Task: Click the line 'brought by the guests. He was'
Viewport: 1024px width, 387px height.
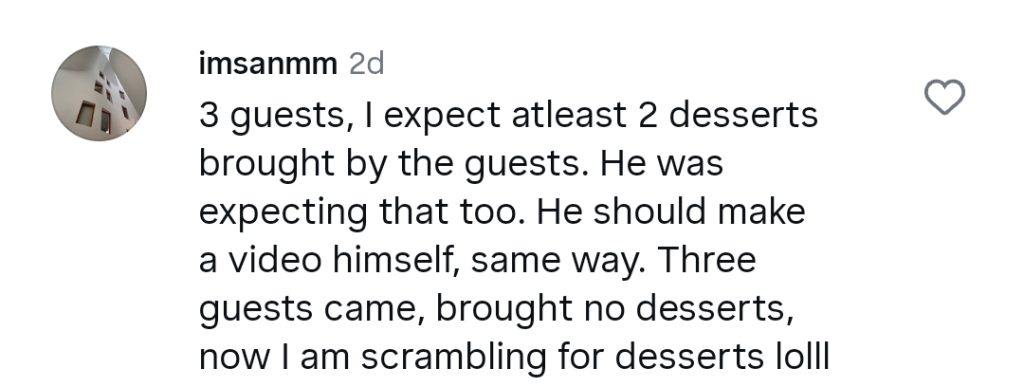Action: tap(461, 164)
